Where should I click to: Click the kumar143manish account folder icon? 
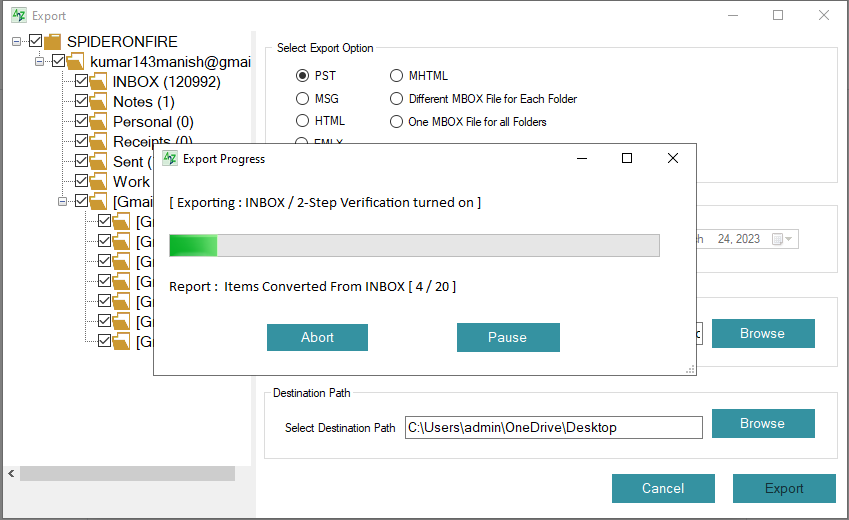click(x=77, y=62)
